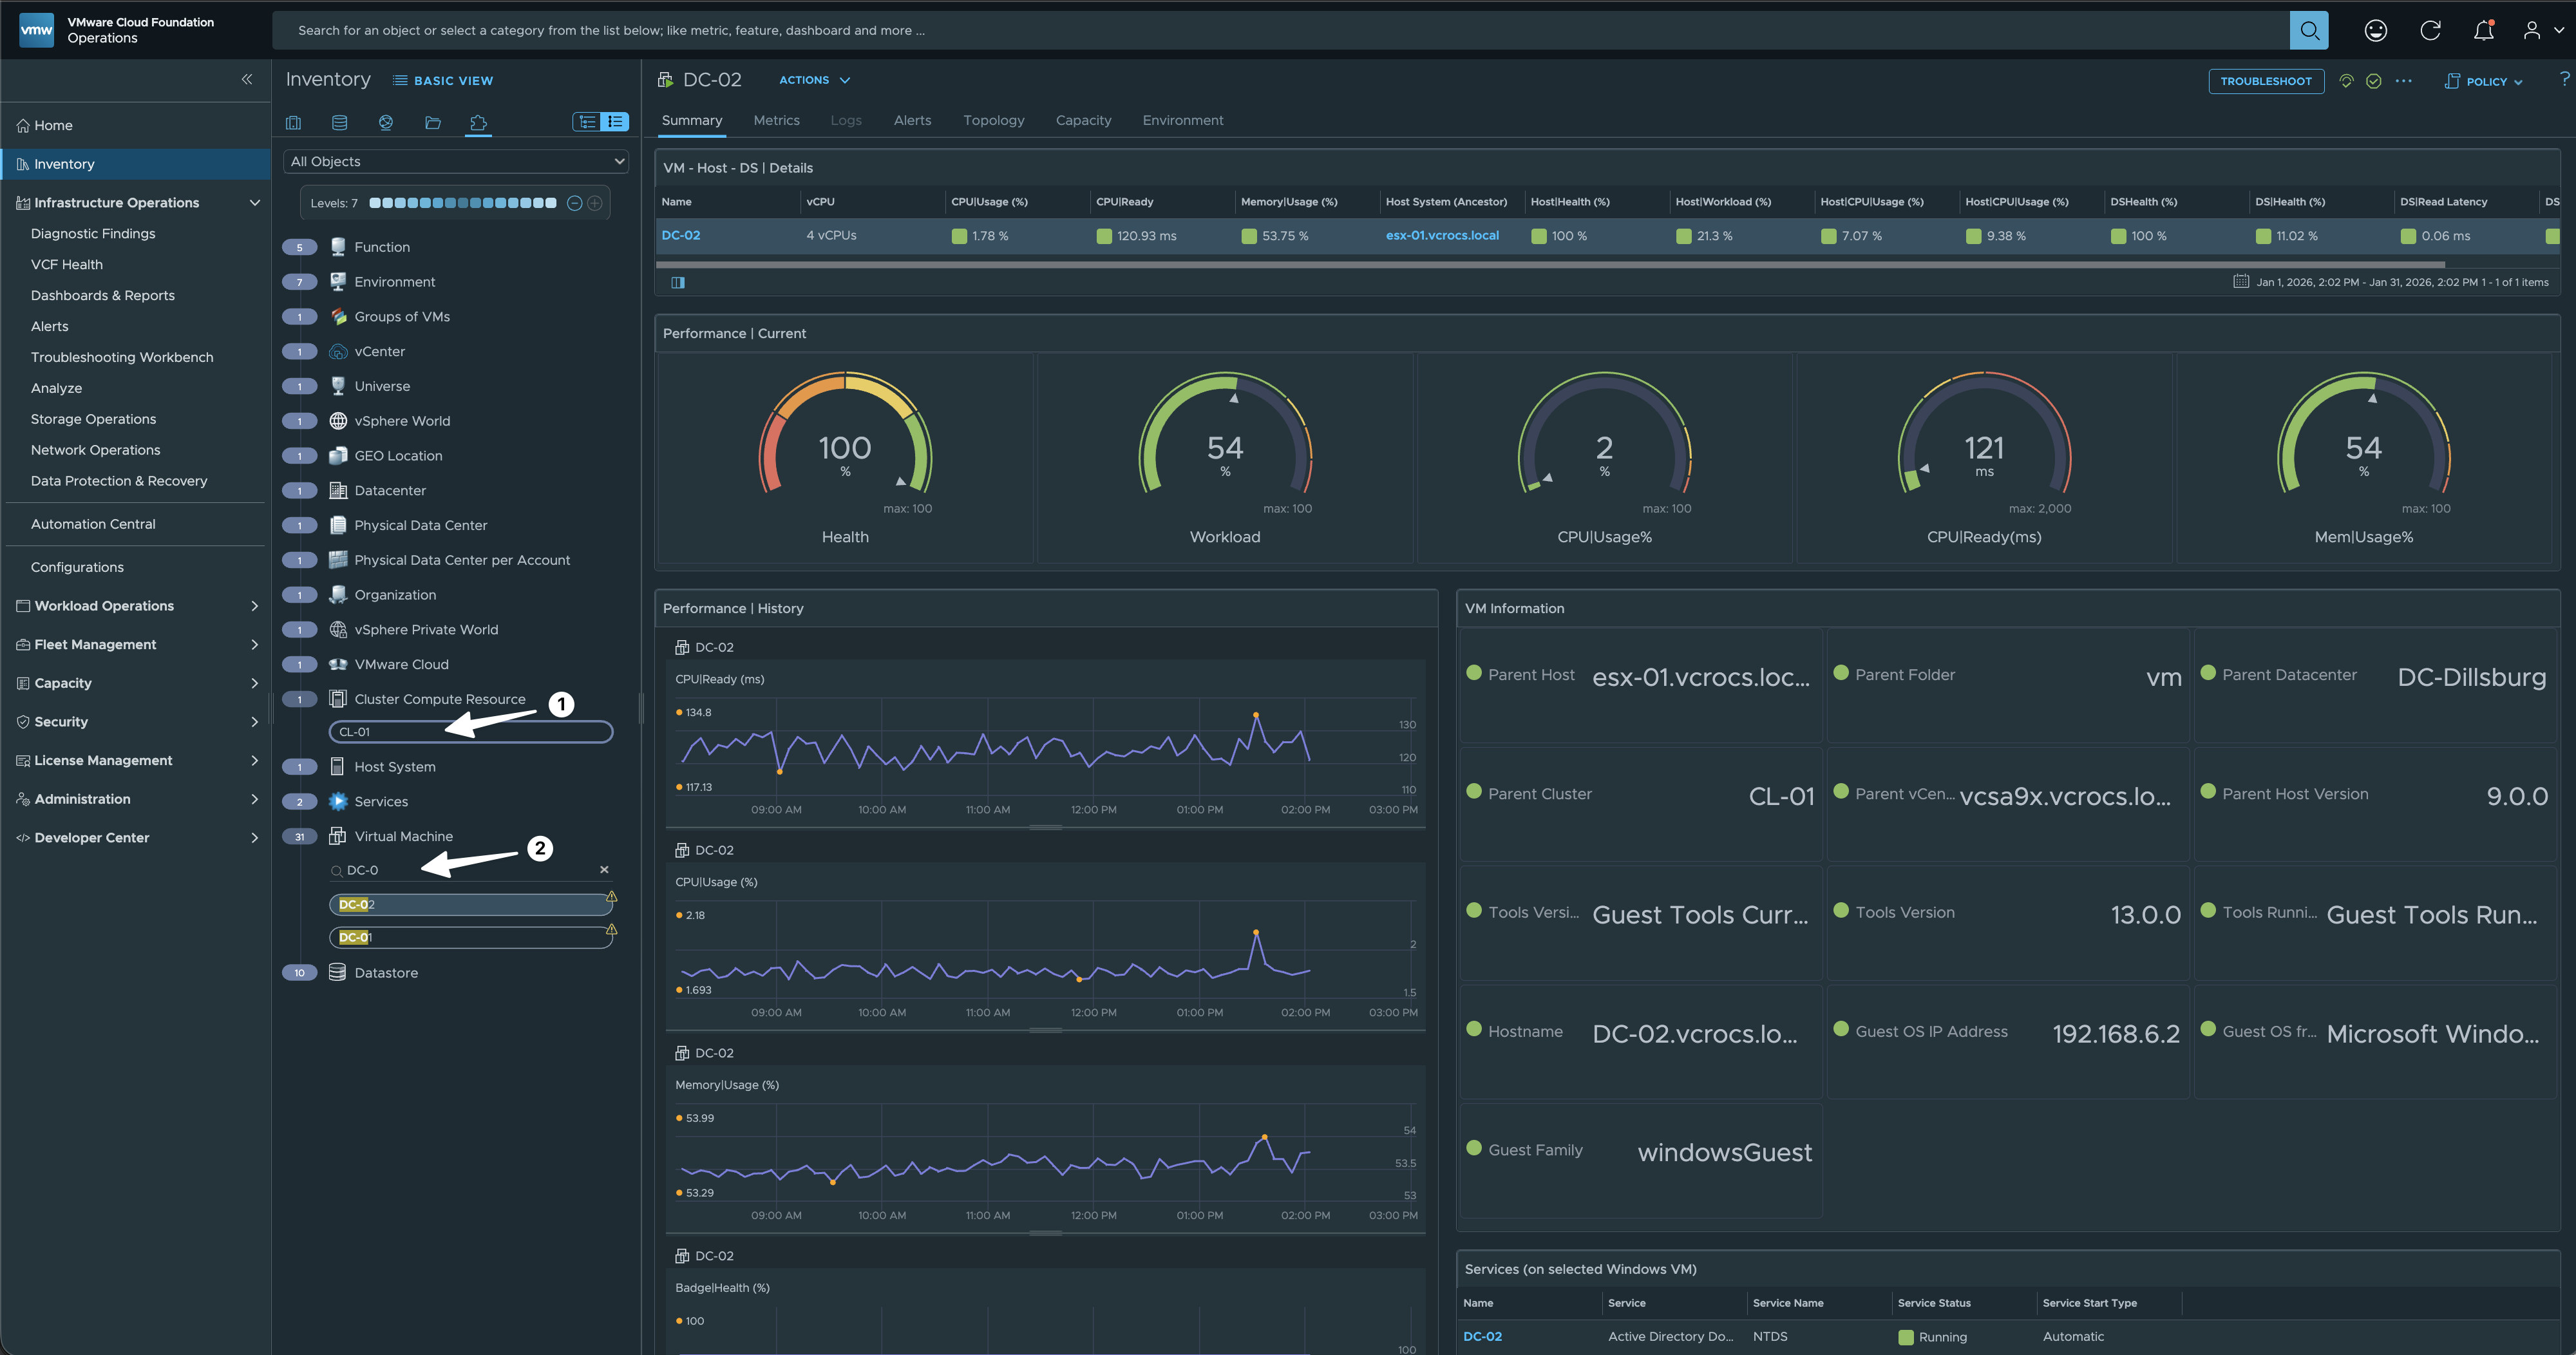Toggle the flat list view button
The image size is (2576, 1355).
click(x=615, y=122)
